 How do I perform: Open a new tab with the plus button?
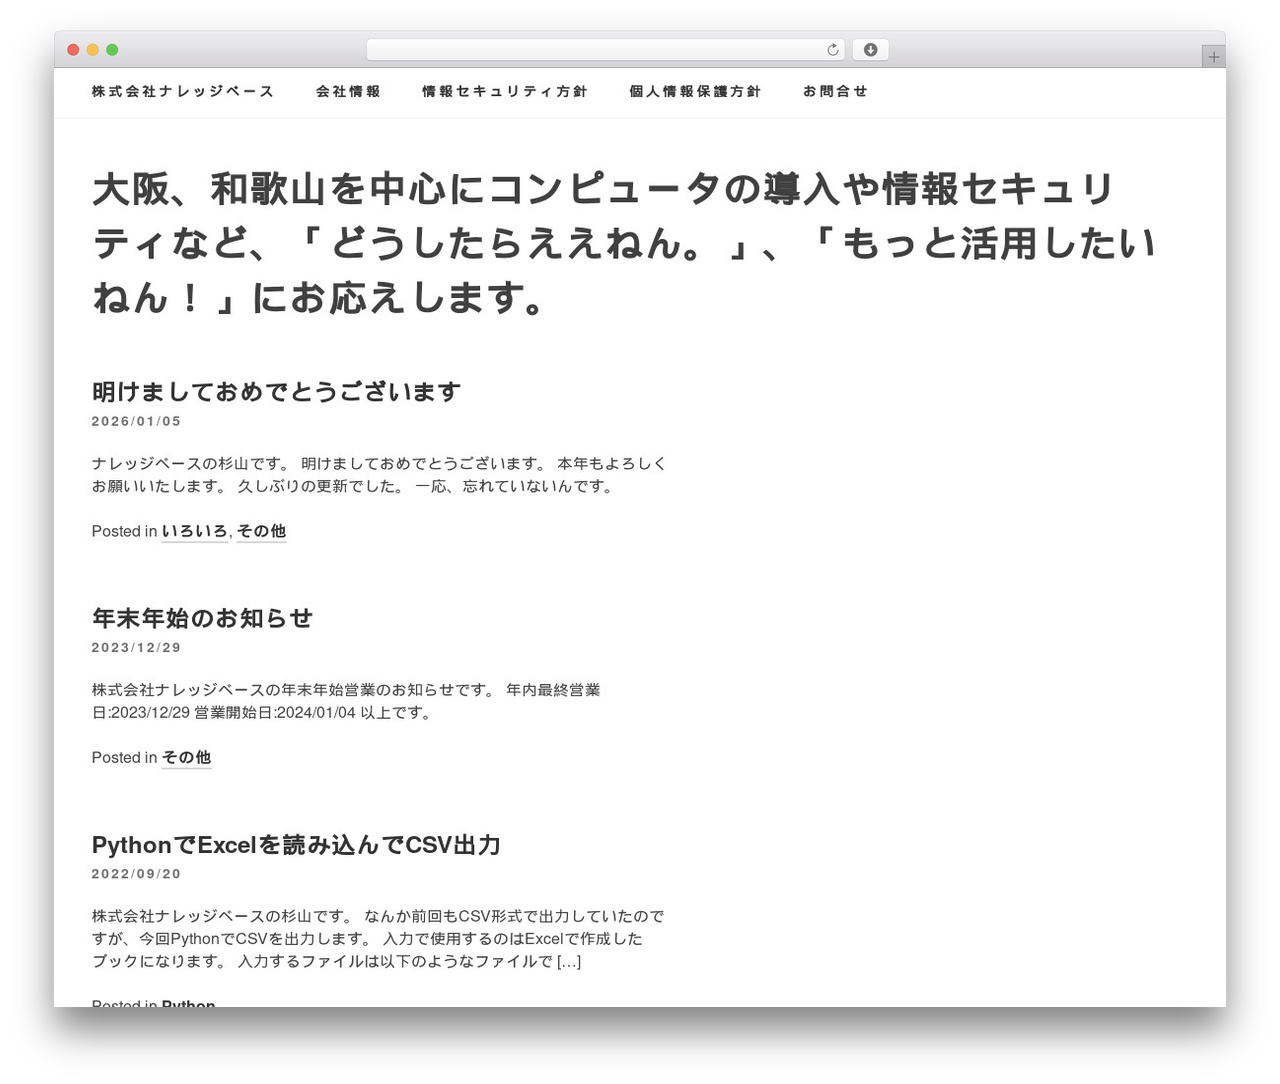[x=1213, y=57]
